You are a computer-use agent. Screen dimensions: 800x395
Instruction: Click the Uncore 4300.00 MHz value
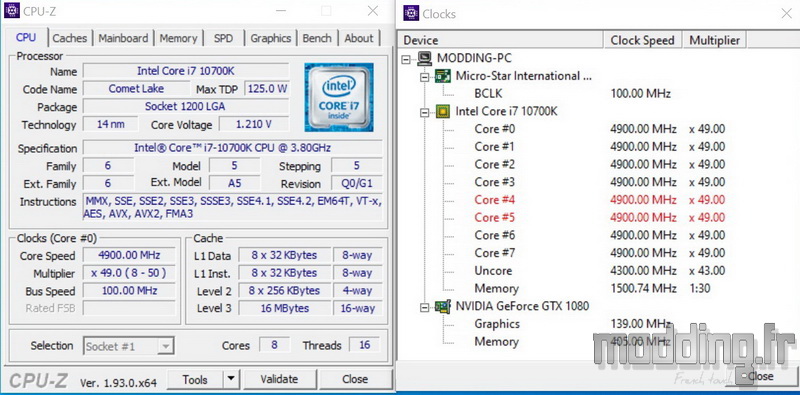(643, 270)
